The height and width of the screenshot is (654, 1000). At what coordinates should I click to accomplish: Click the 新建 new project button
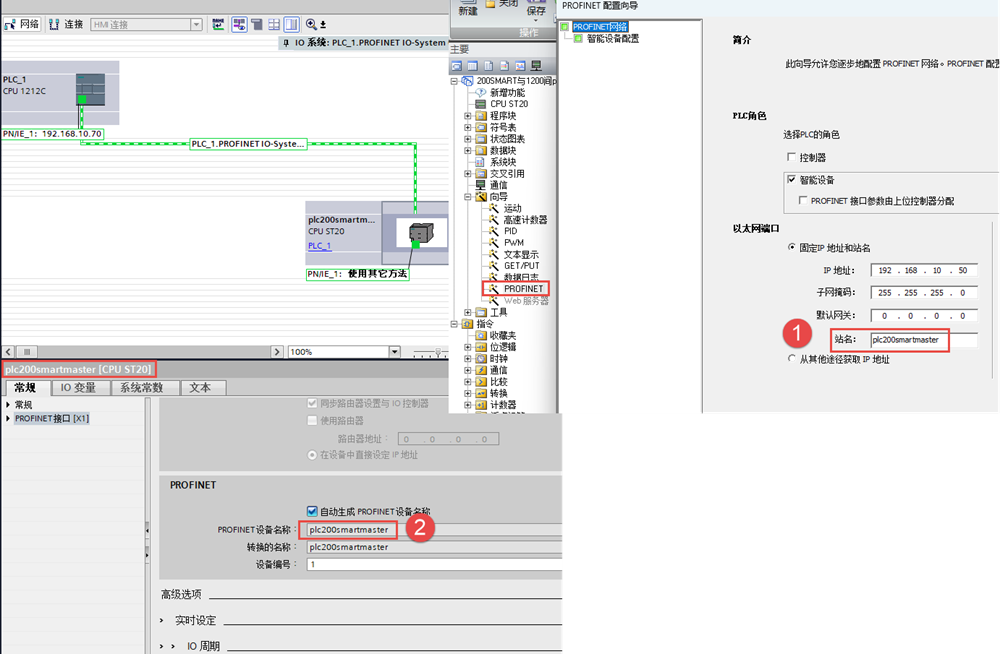pos(468,8)
